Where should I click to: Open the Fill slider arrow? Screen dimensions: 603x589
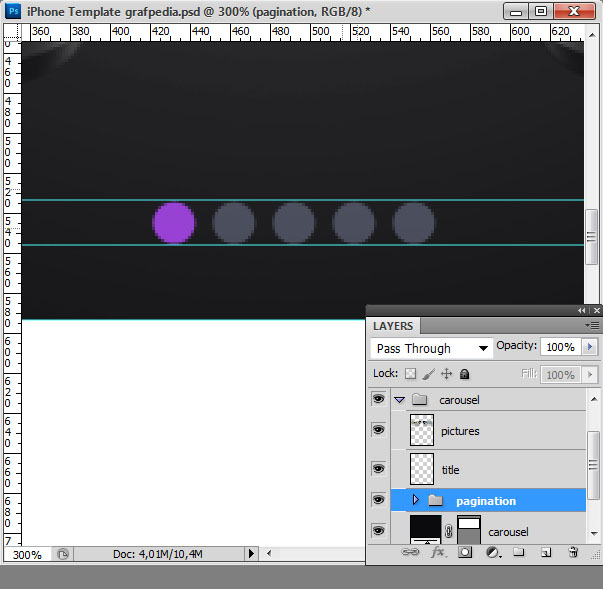[590, 374]
